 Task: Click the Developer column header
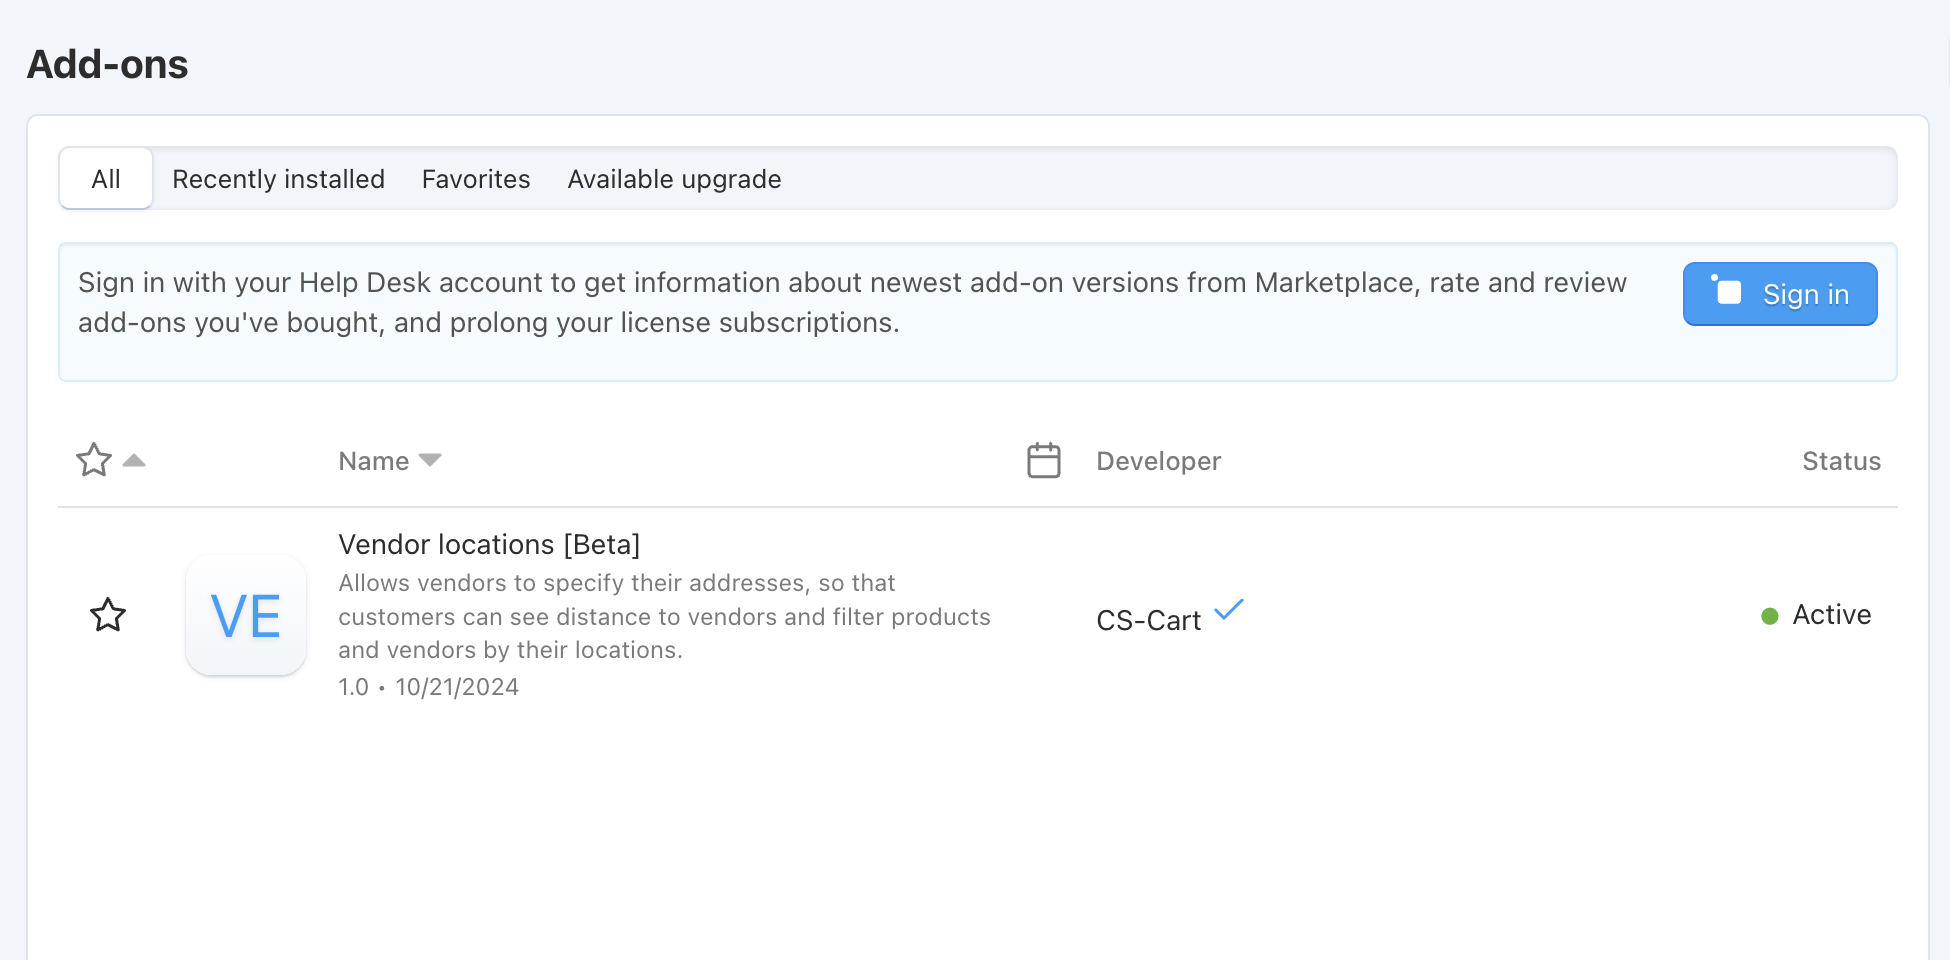click(1158, 461)
